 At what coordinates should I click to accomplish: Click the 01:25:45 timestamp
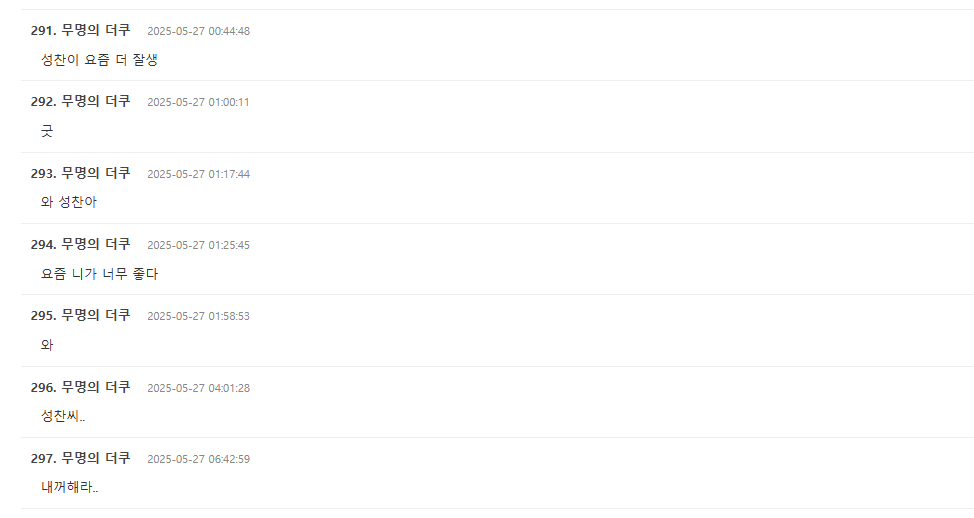pos(198,245)
